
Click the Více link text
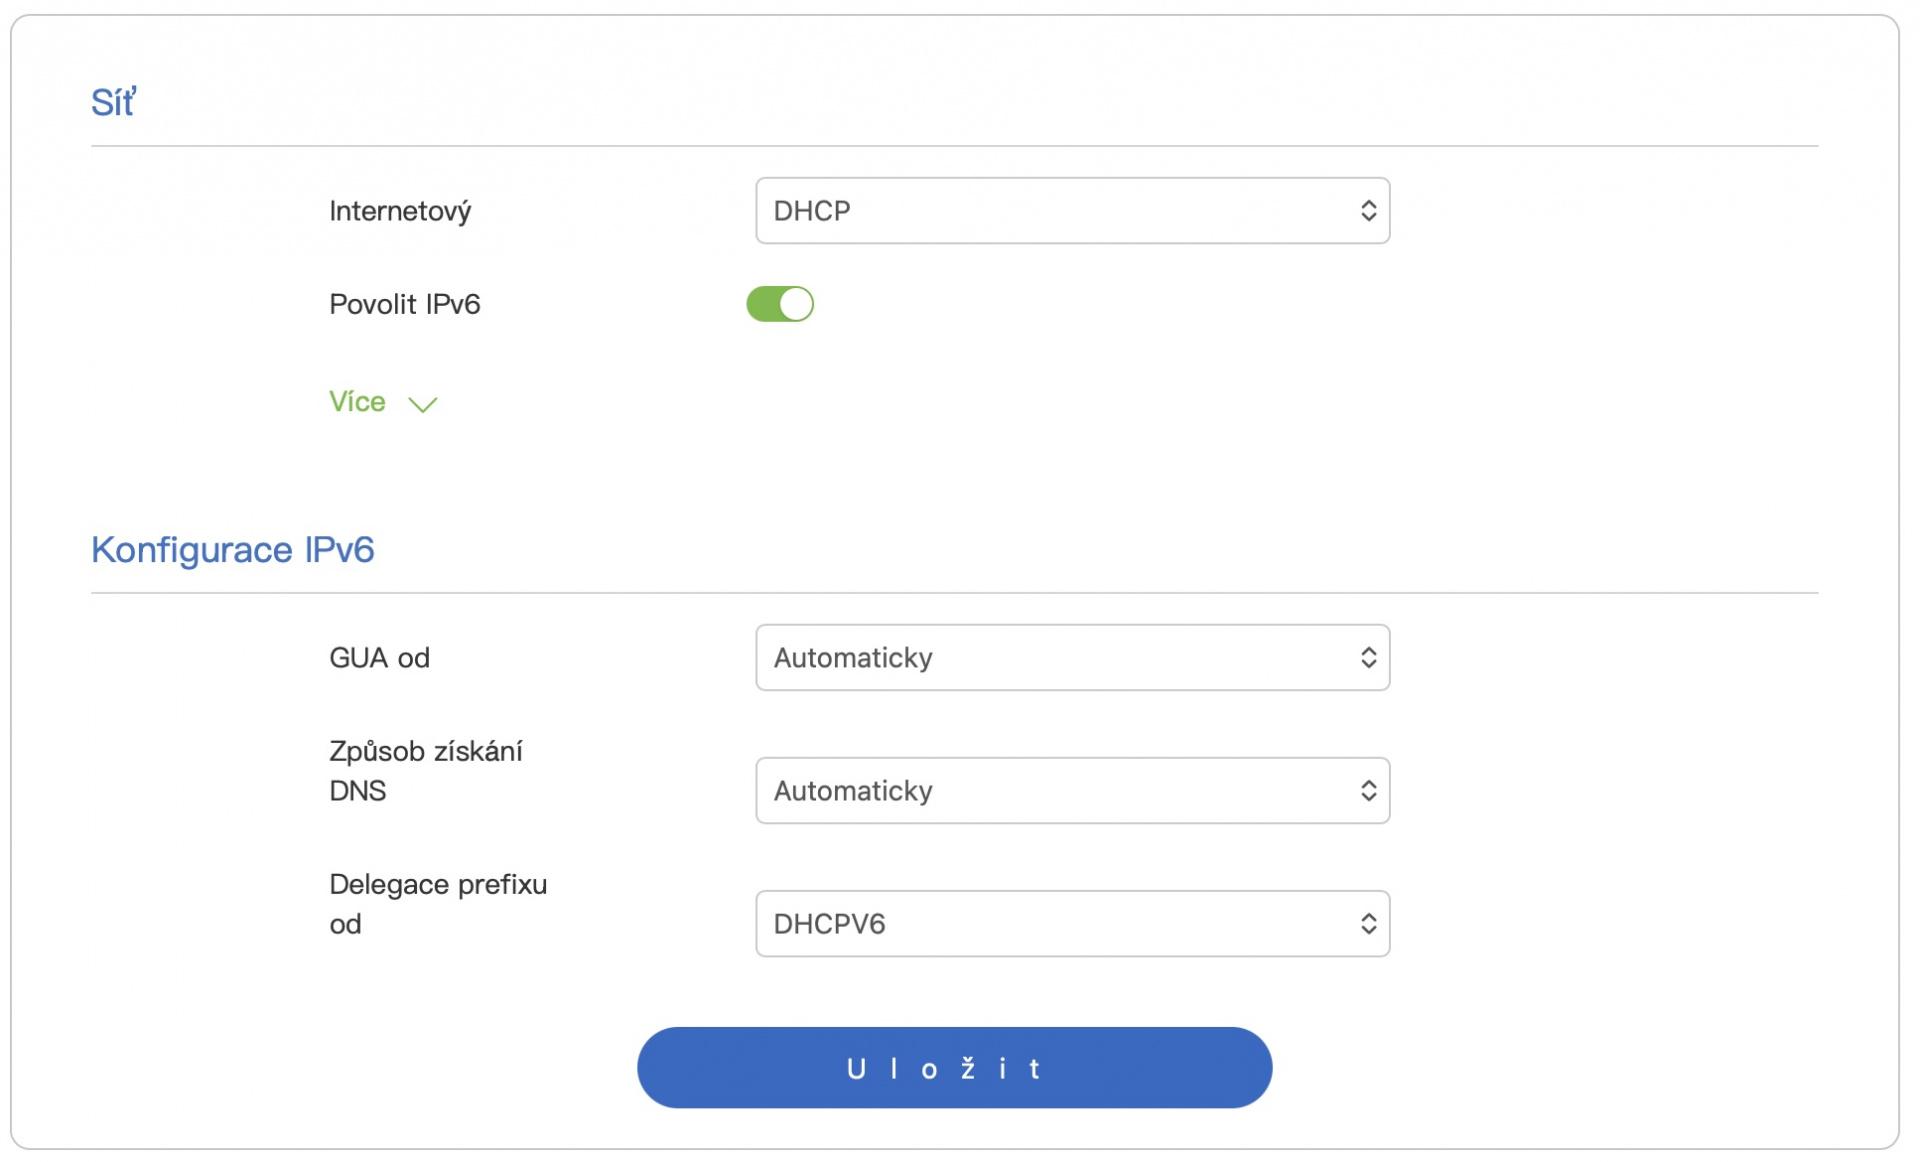tap(357, 402)
